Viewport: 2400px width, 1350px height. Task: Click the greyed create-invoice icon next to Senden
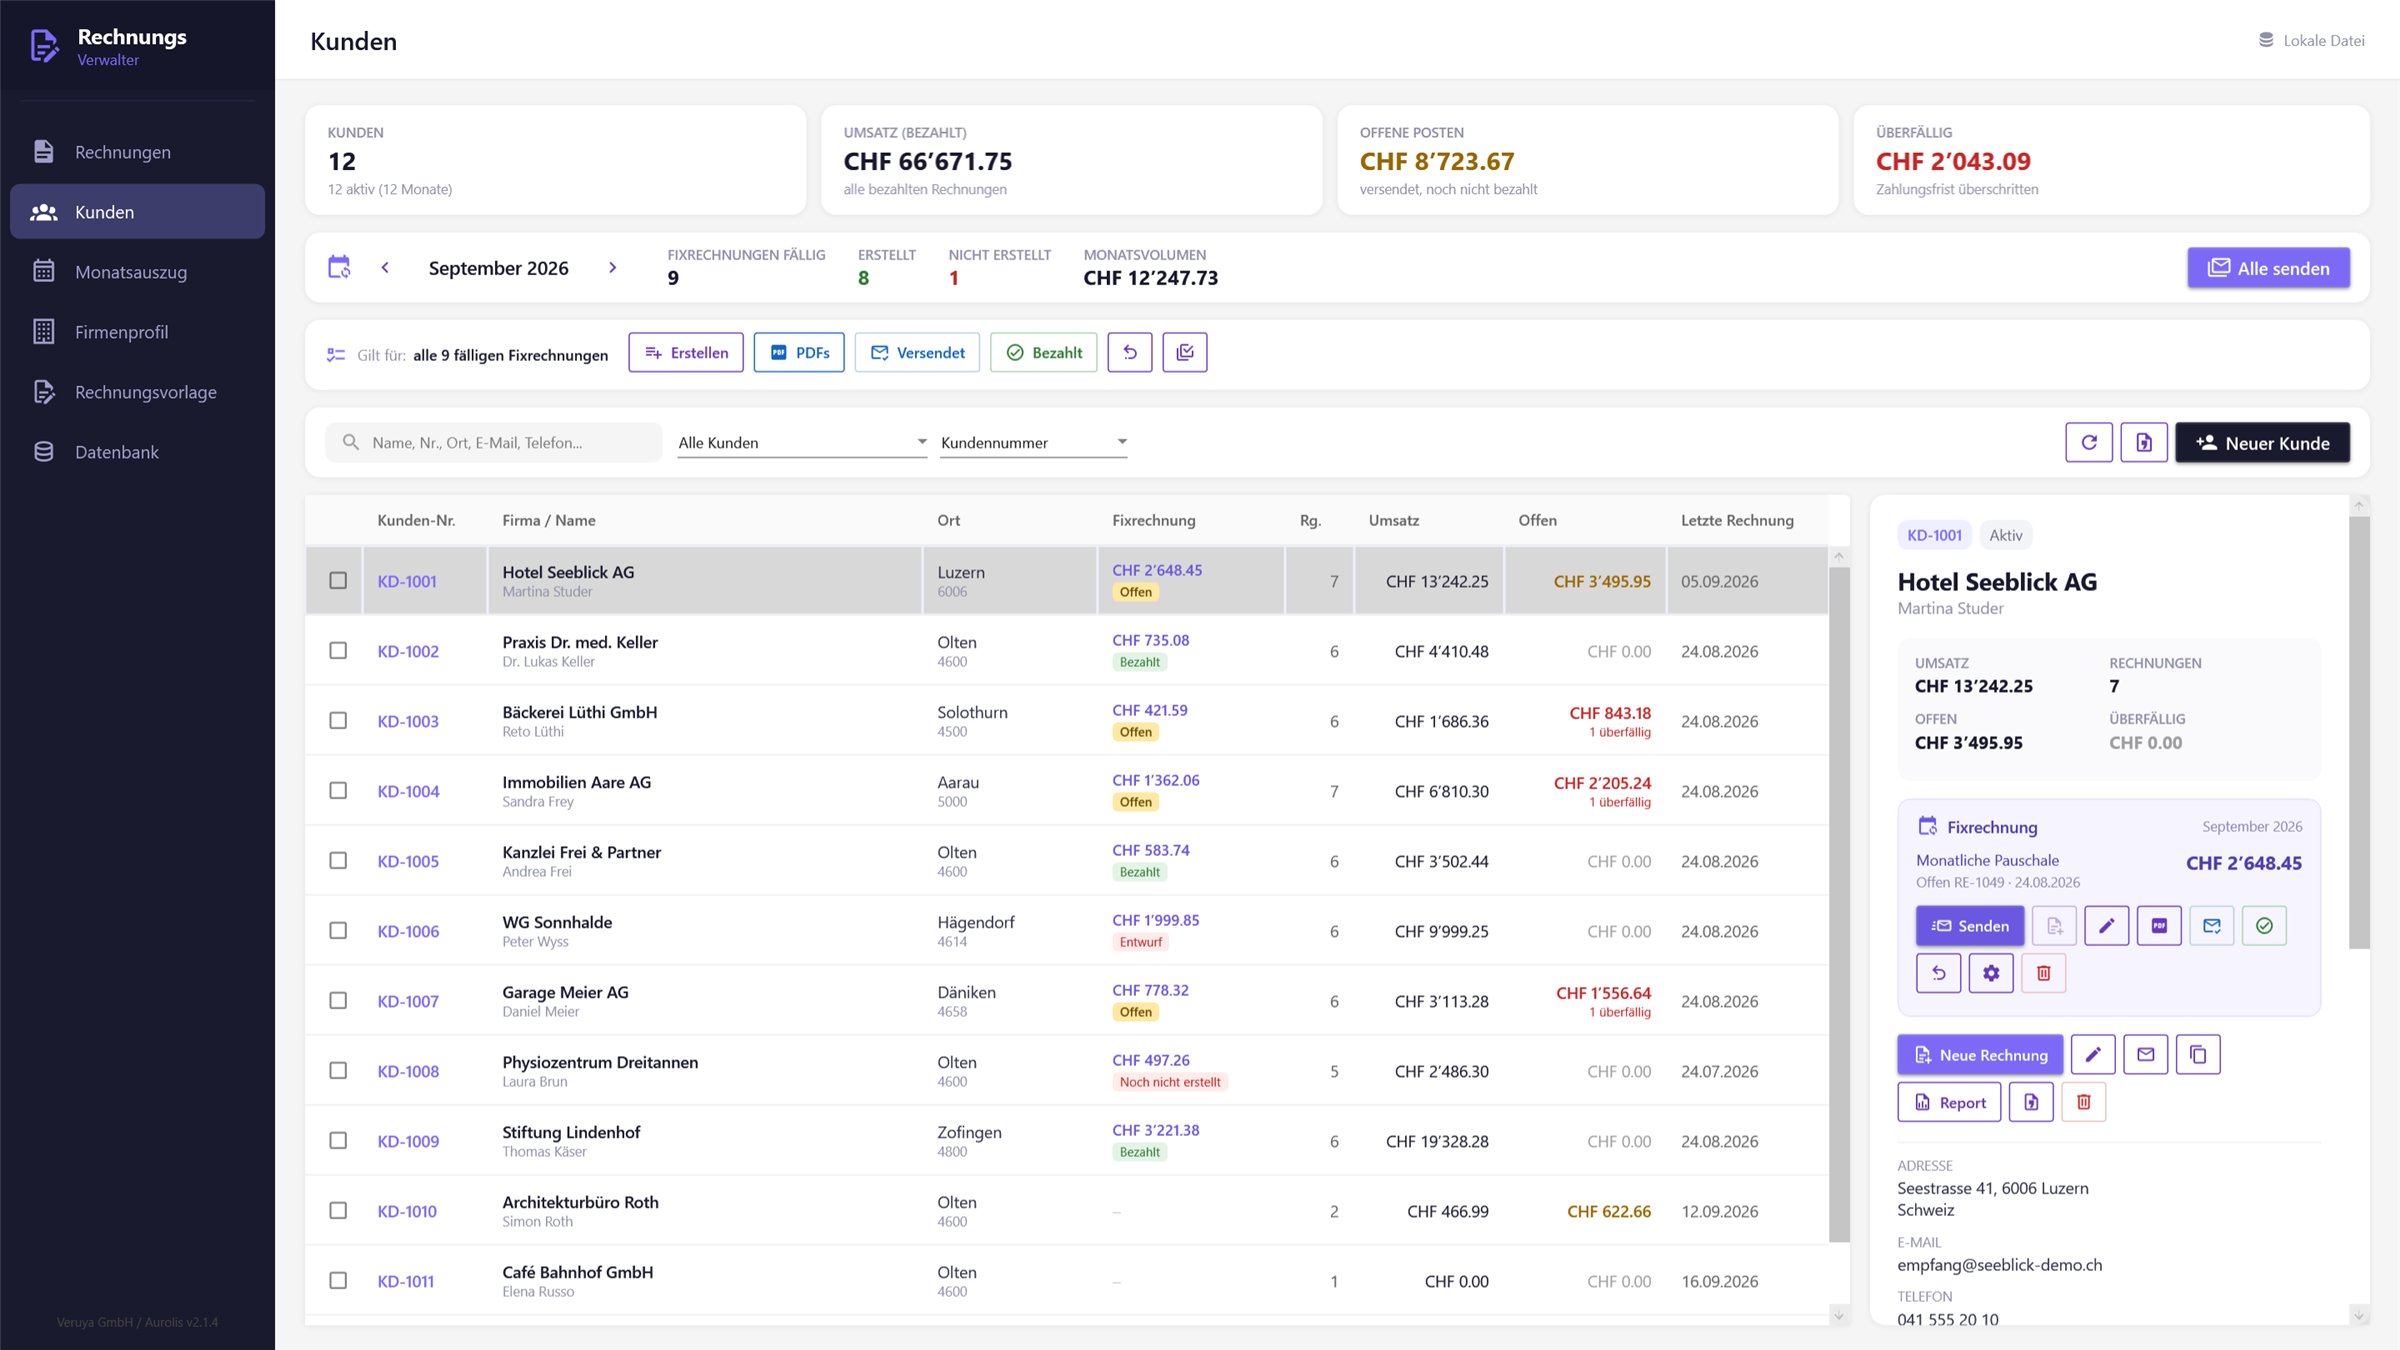click(2054, 926)
